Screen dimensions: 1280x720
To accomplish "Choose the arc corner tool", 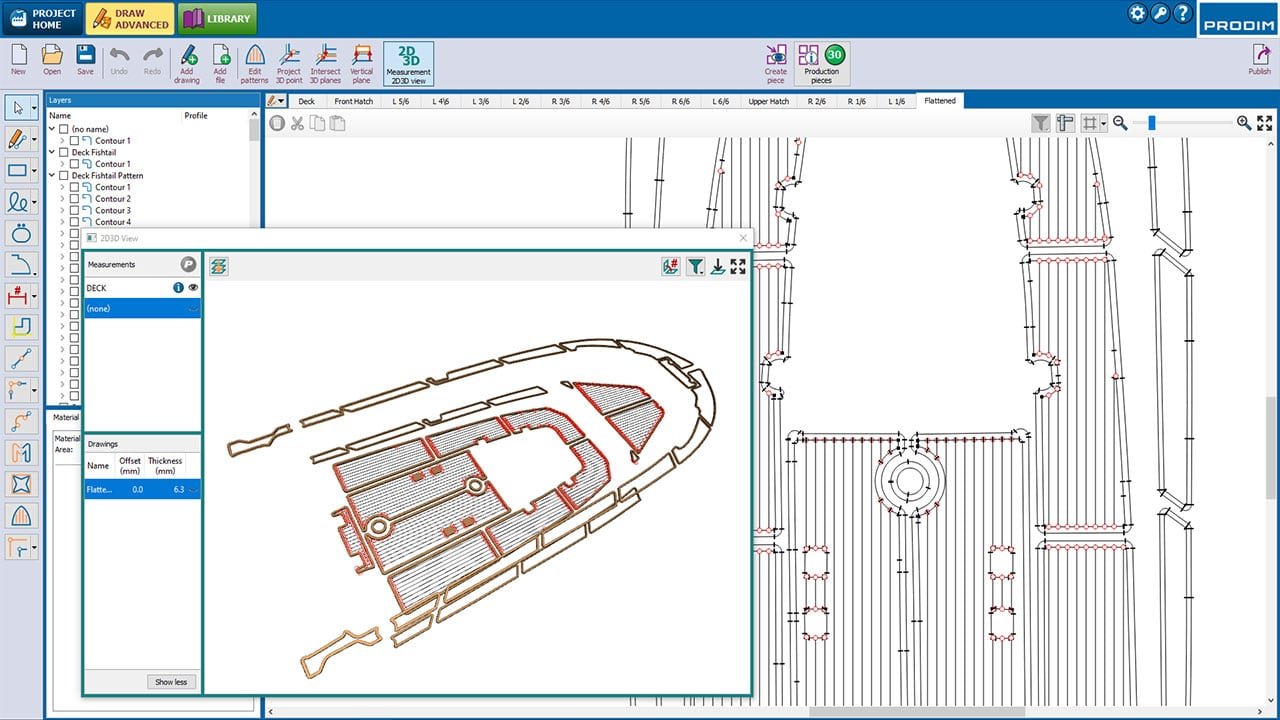I will [21, 264].
